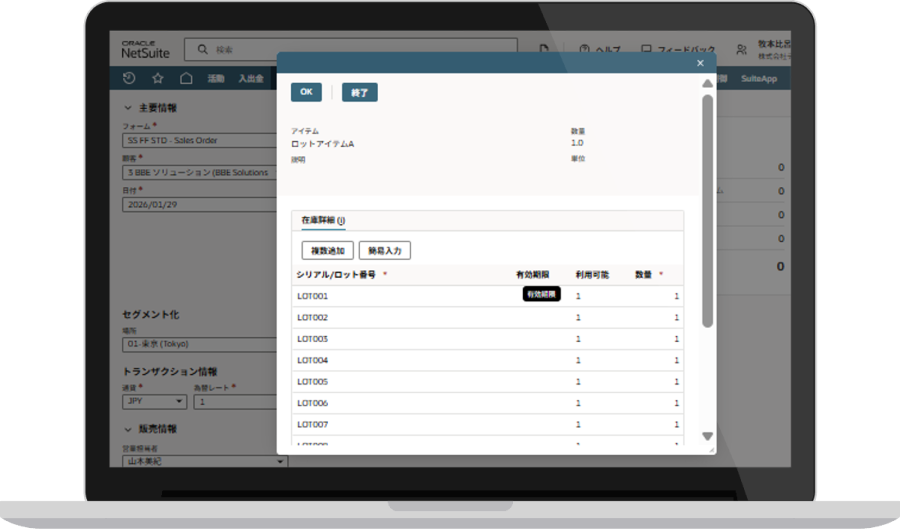This screenshot has width=900, height=529.
Task: Click the popup resize grip corner
Action: pyautogui.click(x=712, y=450)
